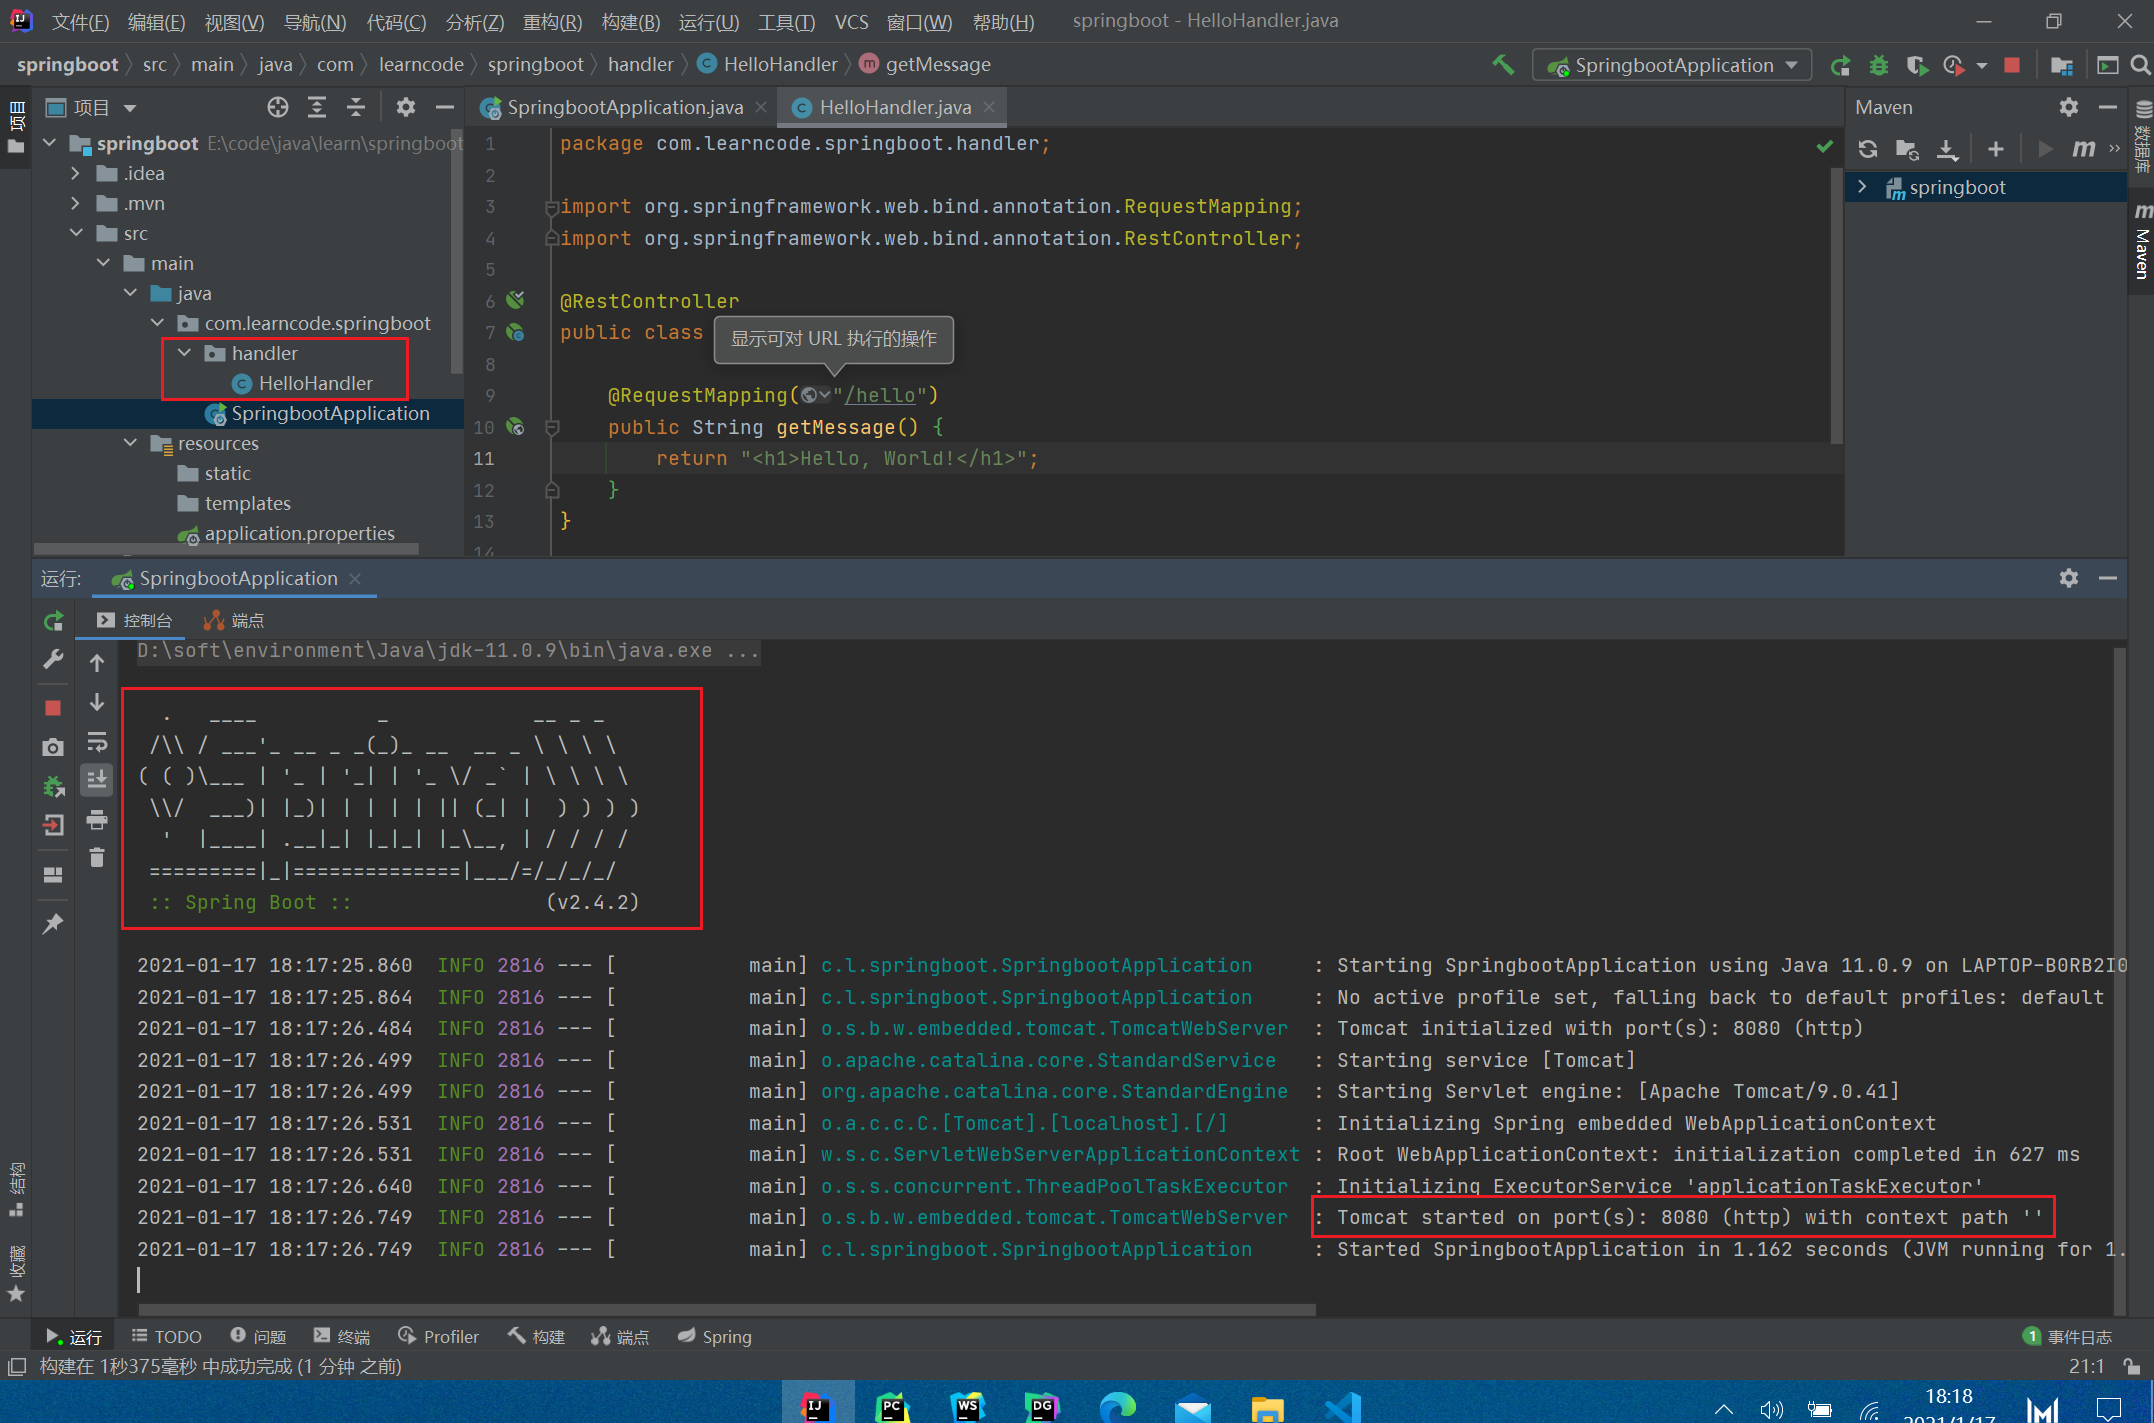Open Project panel settings gear

tap(405, 107)
